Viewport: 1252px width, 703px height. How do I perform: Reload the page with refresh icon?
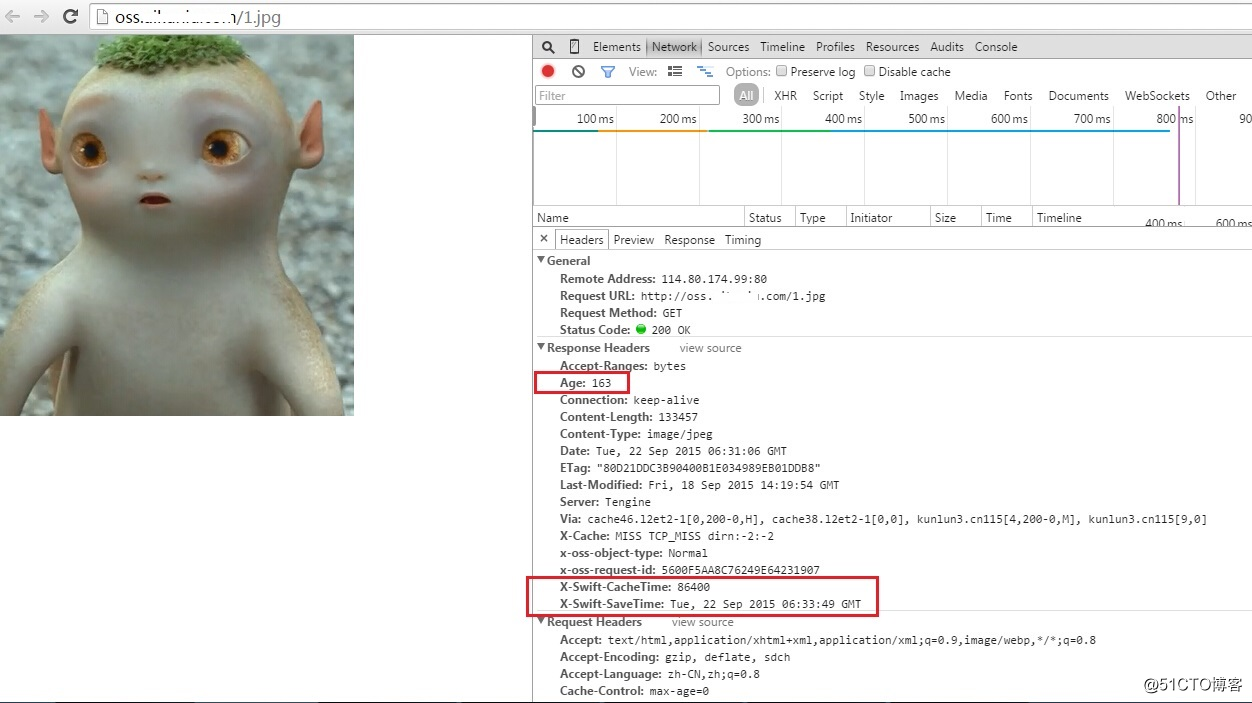point(70,16)
